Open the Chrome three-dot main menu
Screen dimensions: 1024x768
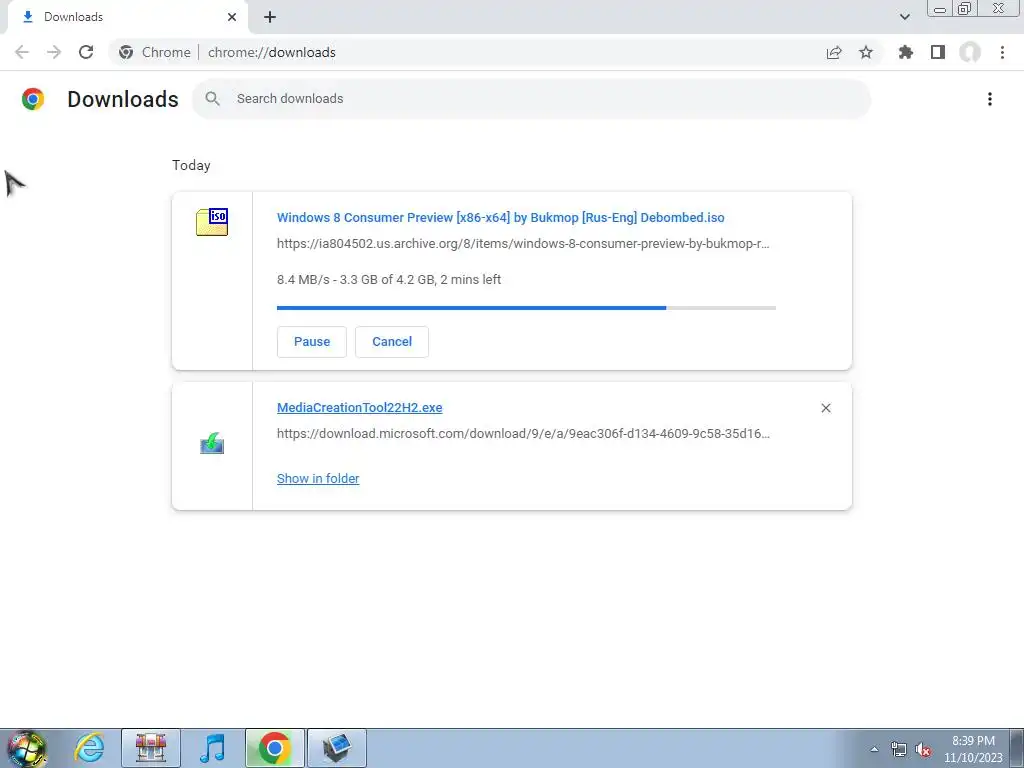point(1002,52)
